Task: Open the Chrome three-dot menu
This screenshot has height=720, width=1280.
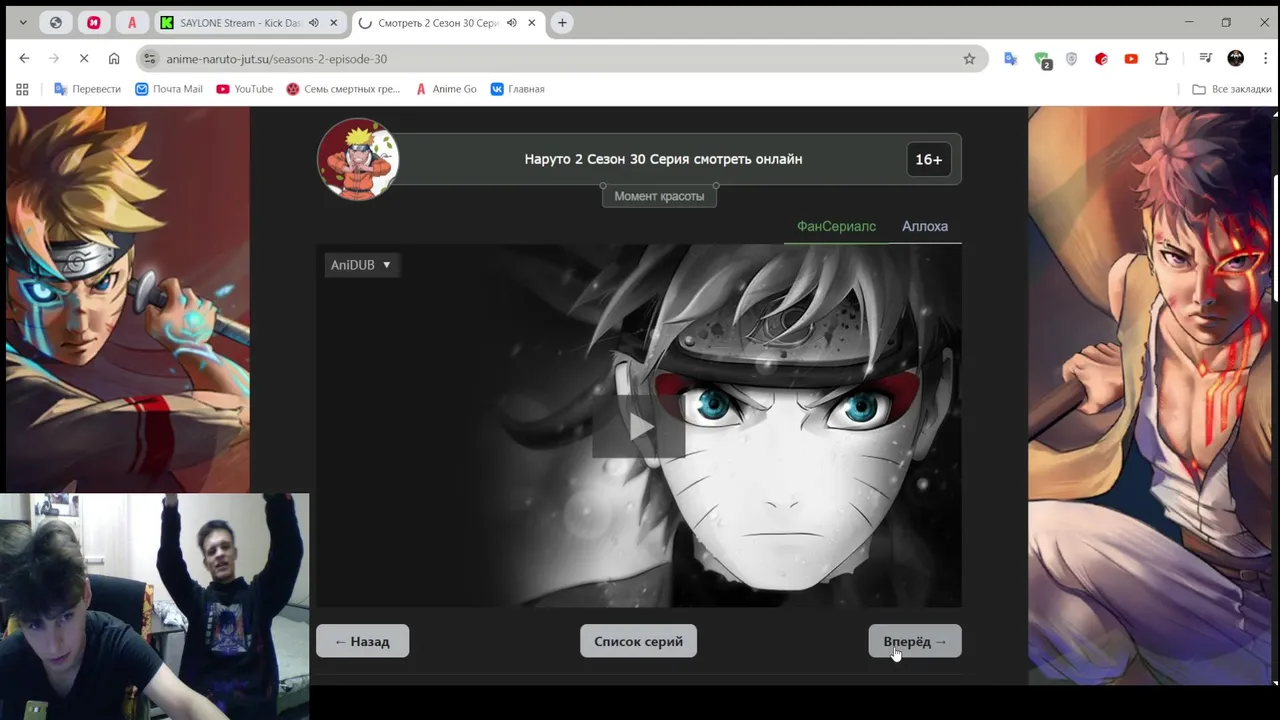Action: click(x=1265, y=59)
